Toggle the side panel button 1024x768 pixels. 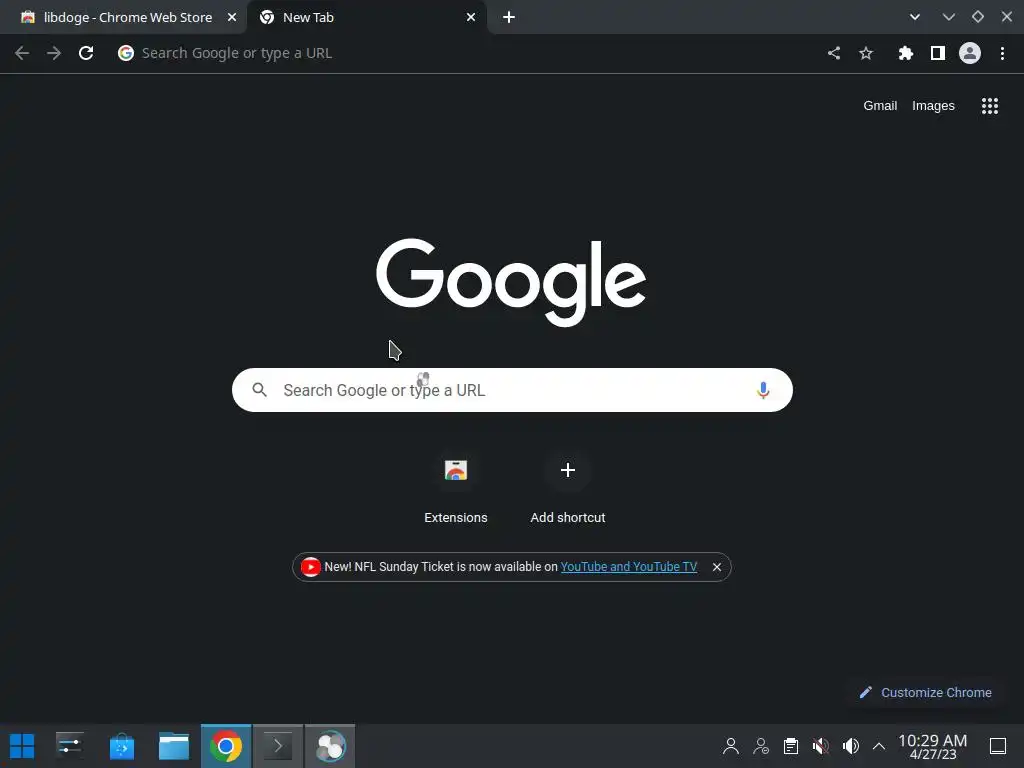(x=938, y=53)
